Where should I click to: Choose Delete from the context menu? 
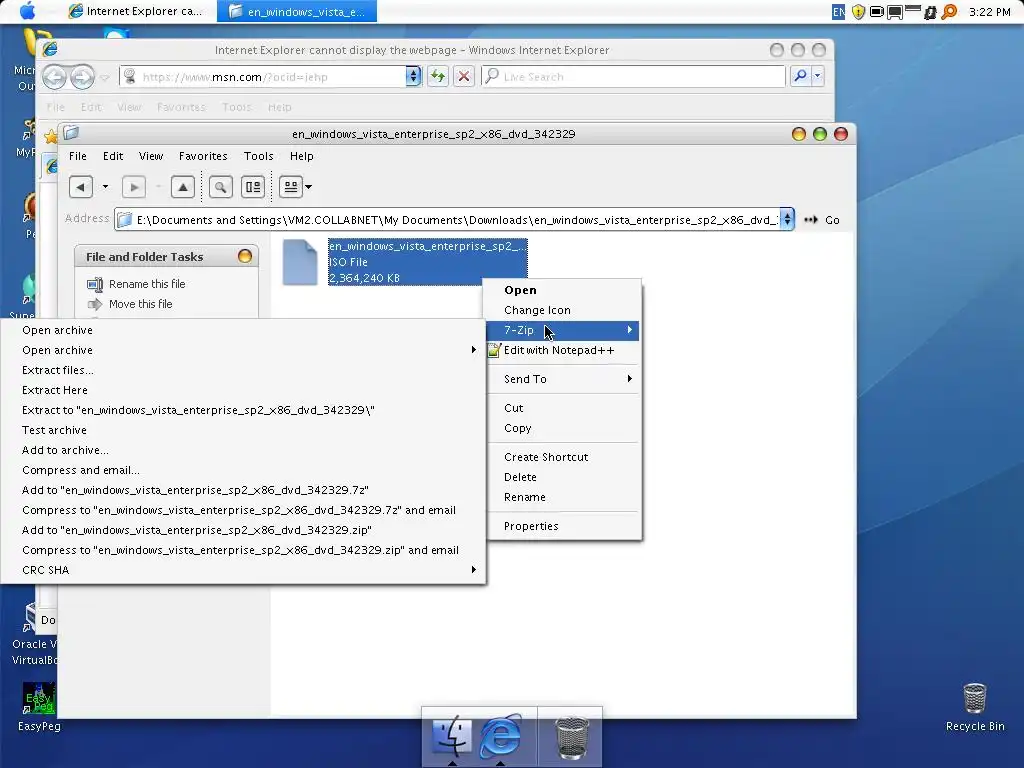pos(563,477)
